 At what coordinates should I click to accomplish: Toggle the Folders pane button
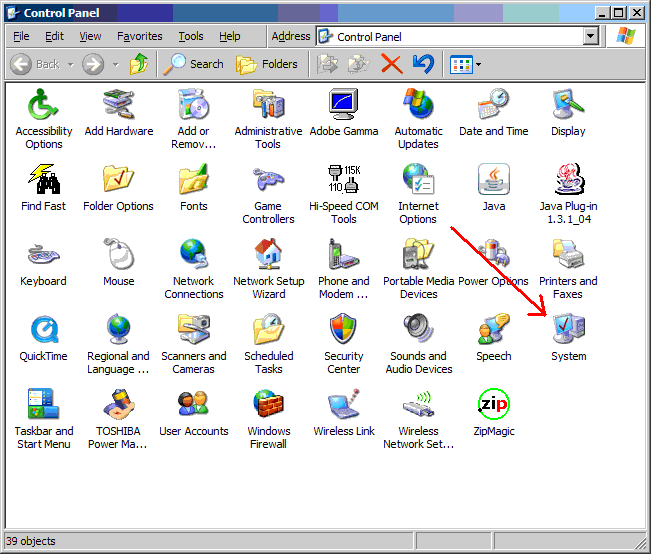click(x=267, y=64)
